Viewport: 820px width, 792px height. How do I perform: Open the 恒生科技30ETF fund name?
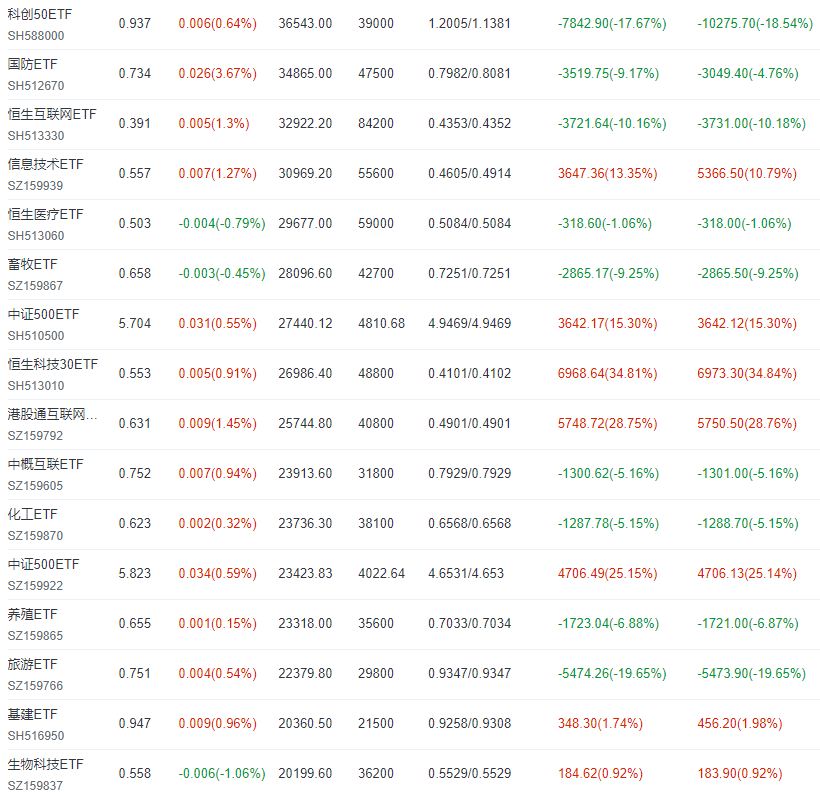(53, 364)
